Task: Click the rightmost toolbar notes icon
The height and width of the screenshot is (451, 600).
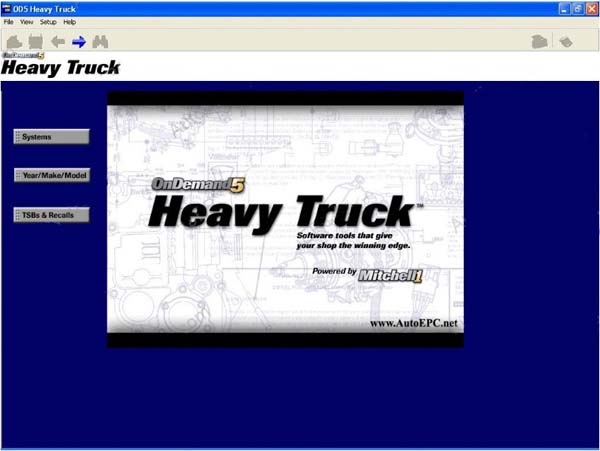Action: pos(566,41)
